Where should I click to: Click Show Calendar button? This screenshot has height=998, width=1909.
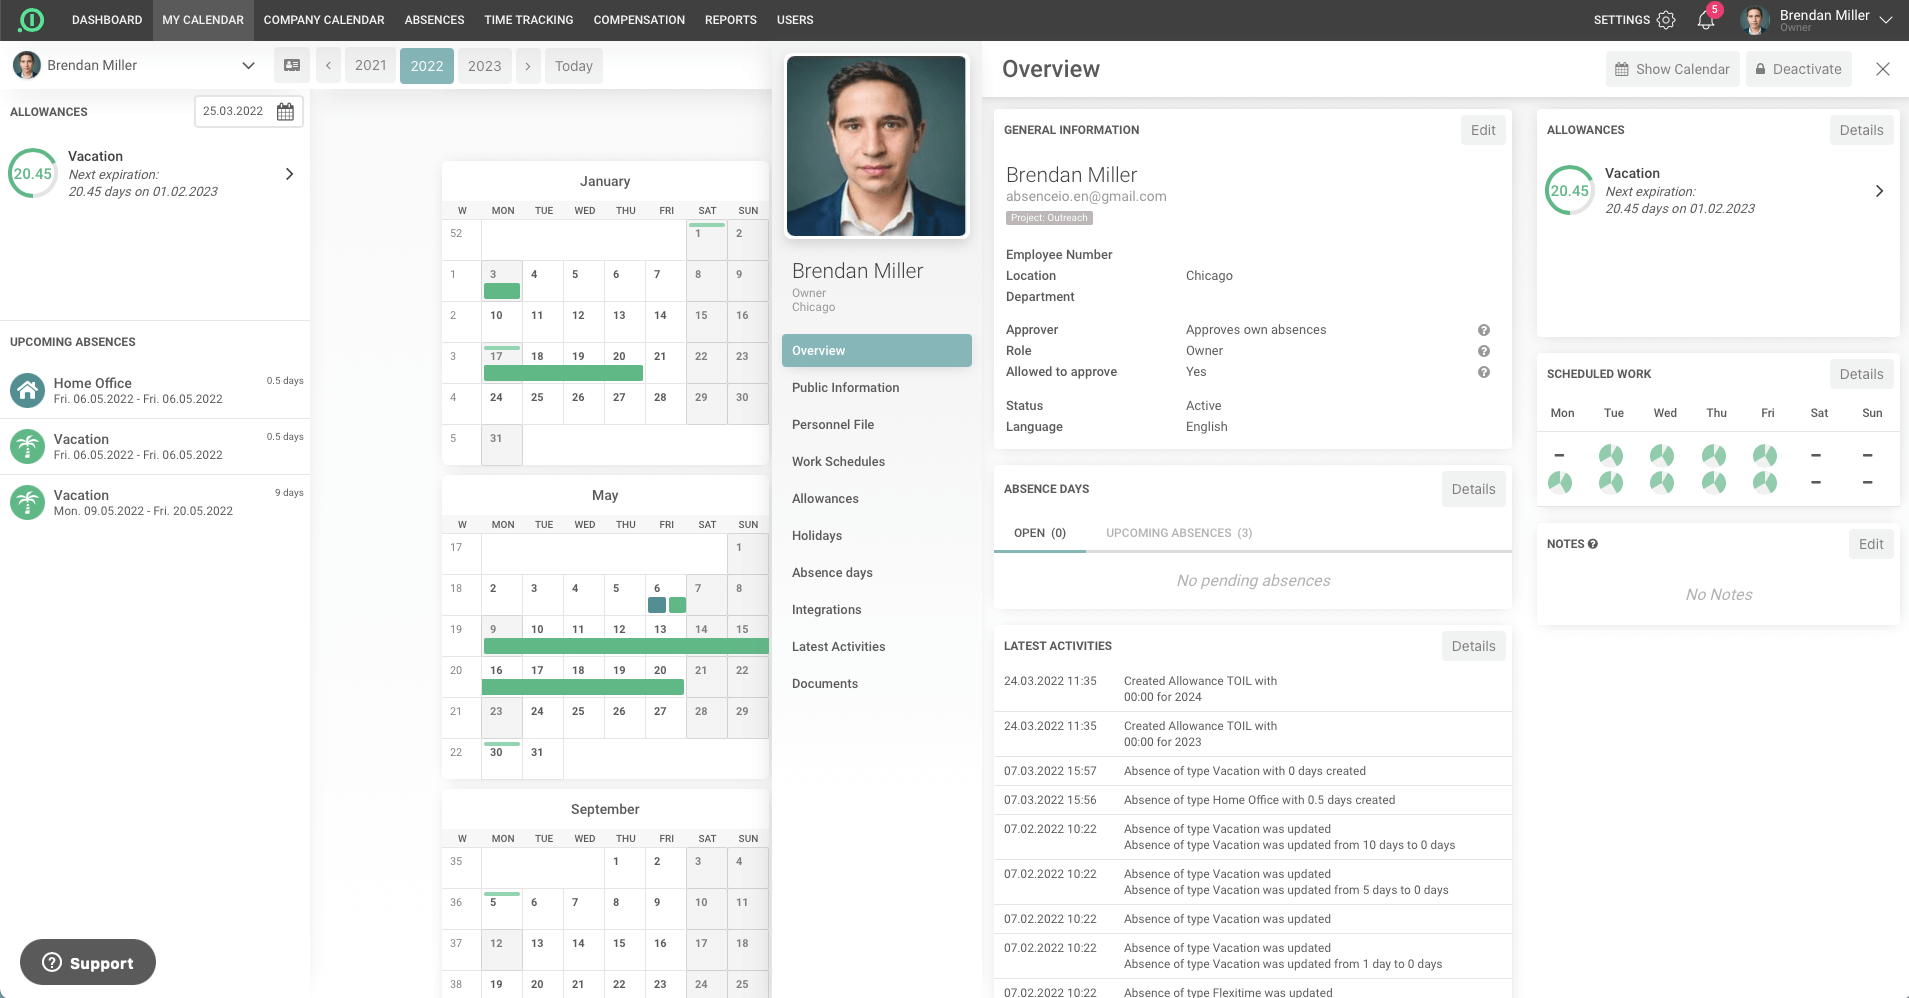tap(1672, 69)
